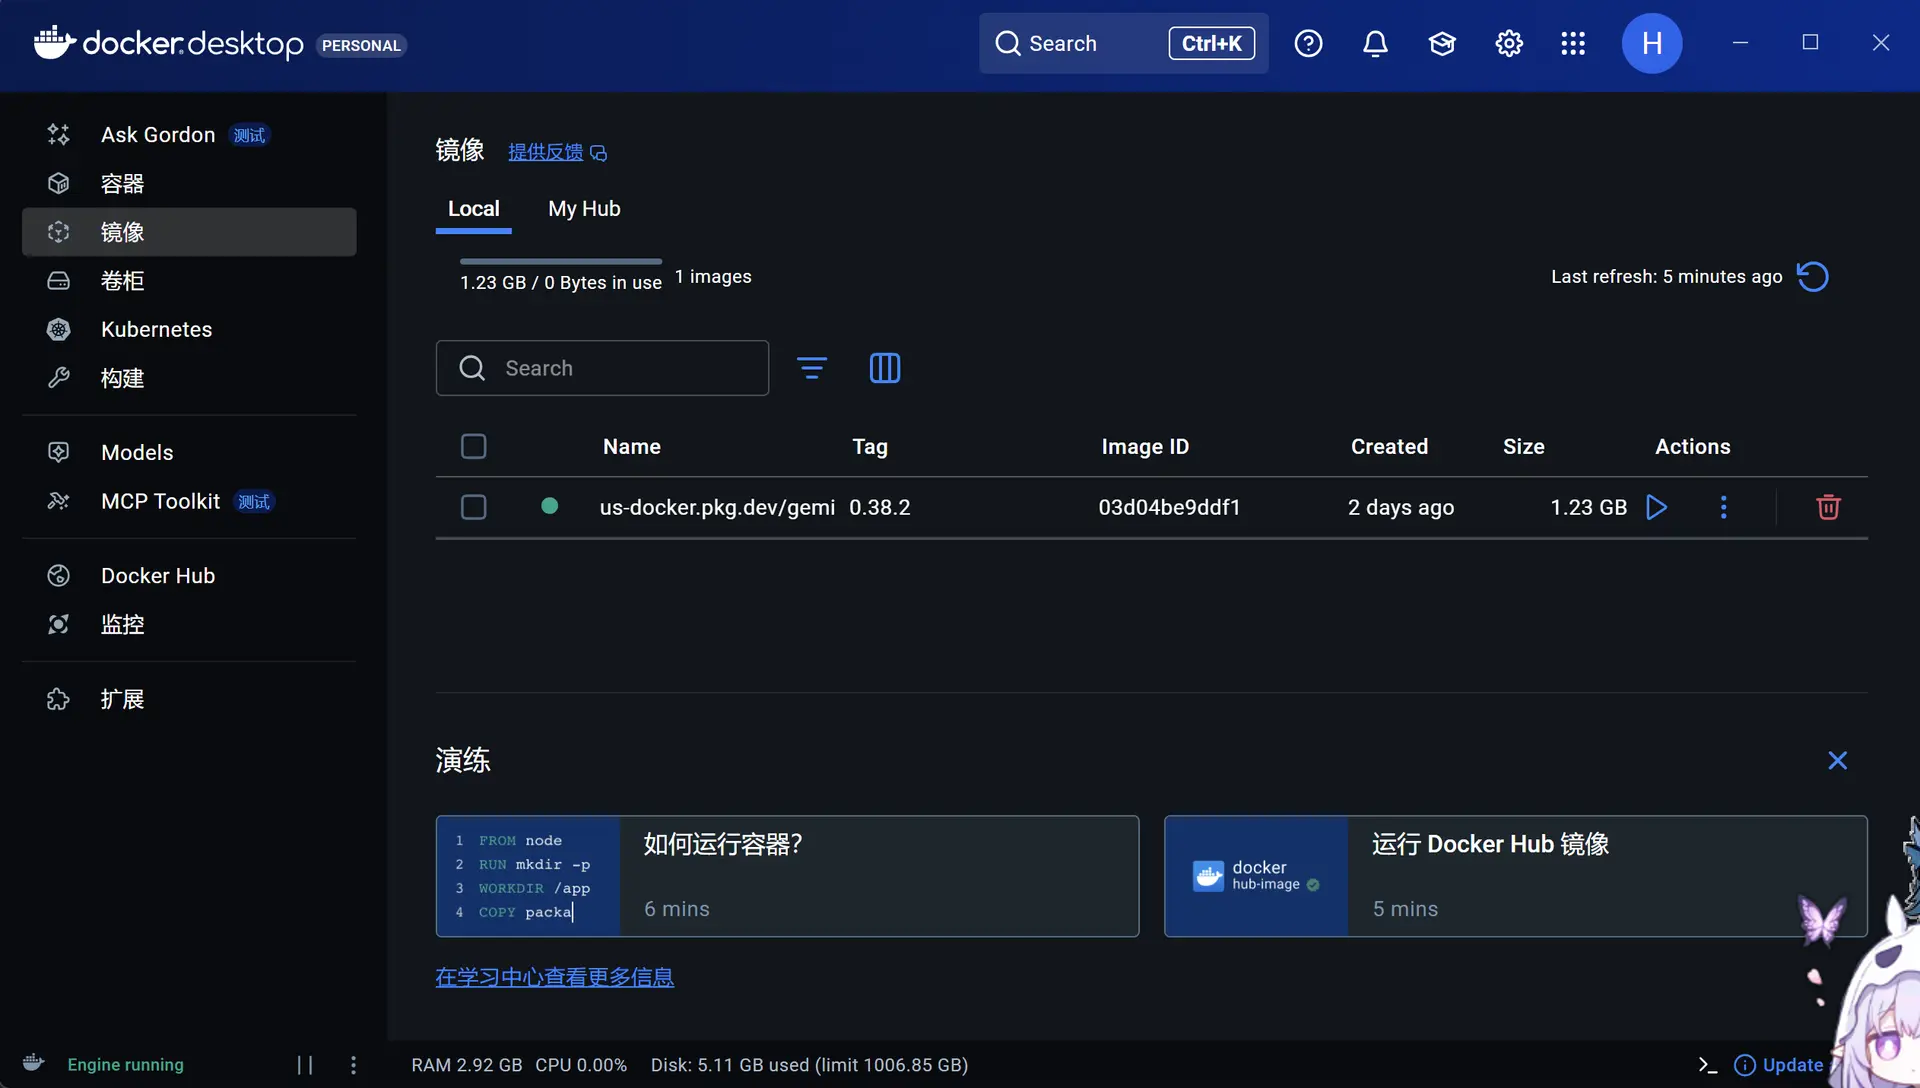
Task: Click the Models sidebar icon
Action: click(59, 452)
